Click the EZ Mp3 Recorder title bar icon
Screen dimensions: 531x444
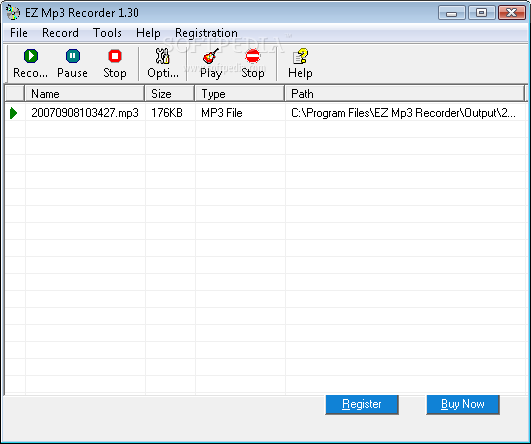coord(13,13)
